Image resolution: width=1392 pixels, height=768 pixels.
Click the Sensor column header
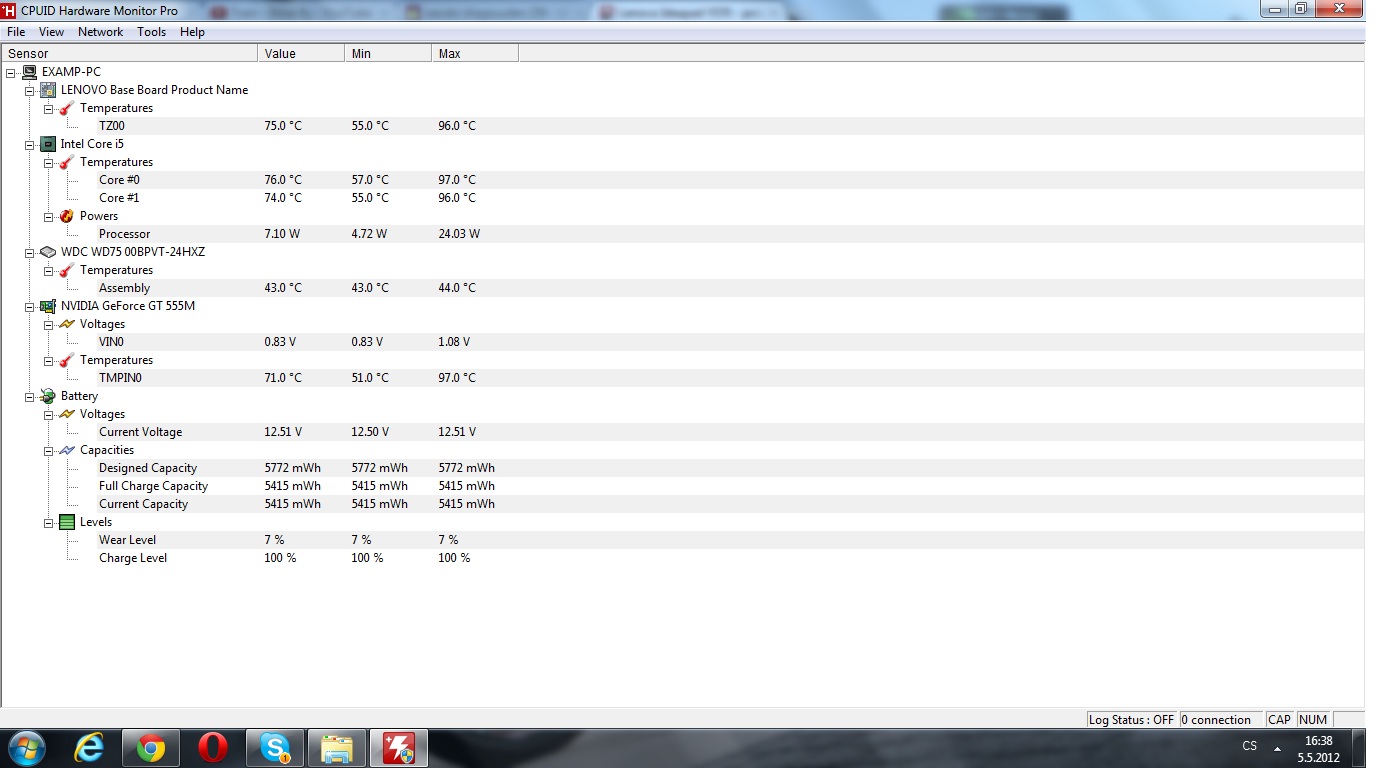[129, 53]
